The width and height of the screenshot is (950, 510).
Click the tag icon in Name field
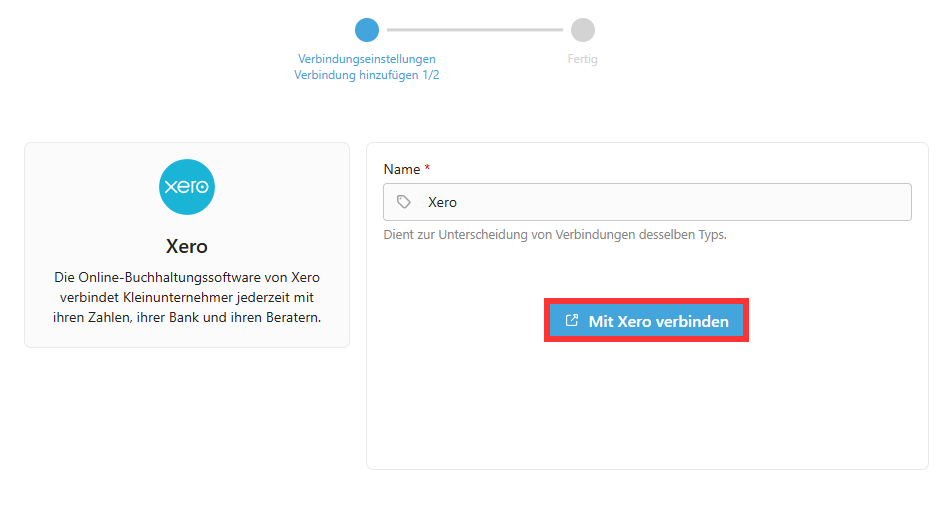(x=404, y=202)
